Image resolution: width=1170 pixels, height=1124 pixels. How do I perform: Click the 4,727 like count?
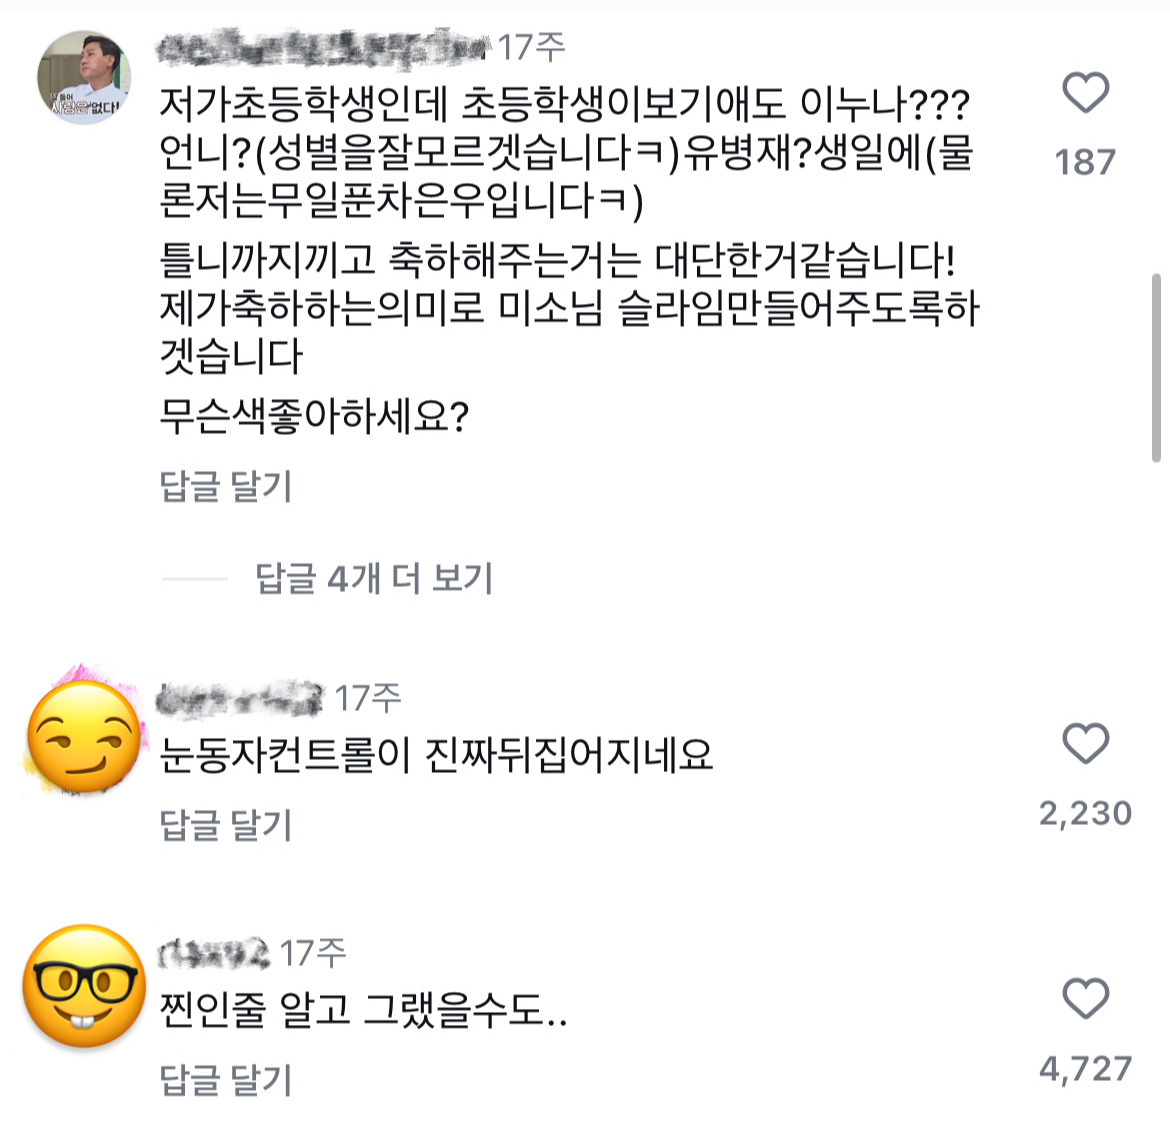(x=1085, y=1069)
